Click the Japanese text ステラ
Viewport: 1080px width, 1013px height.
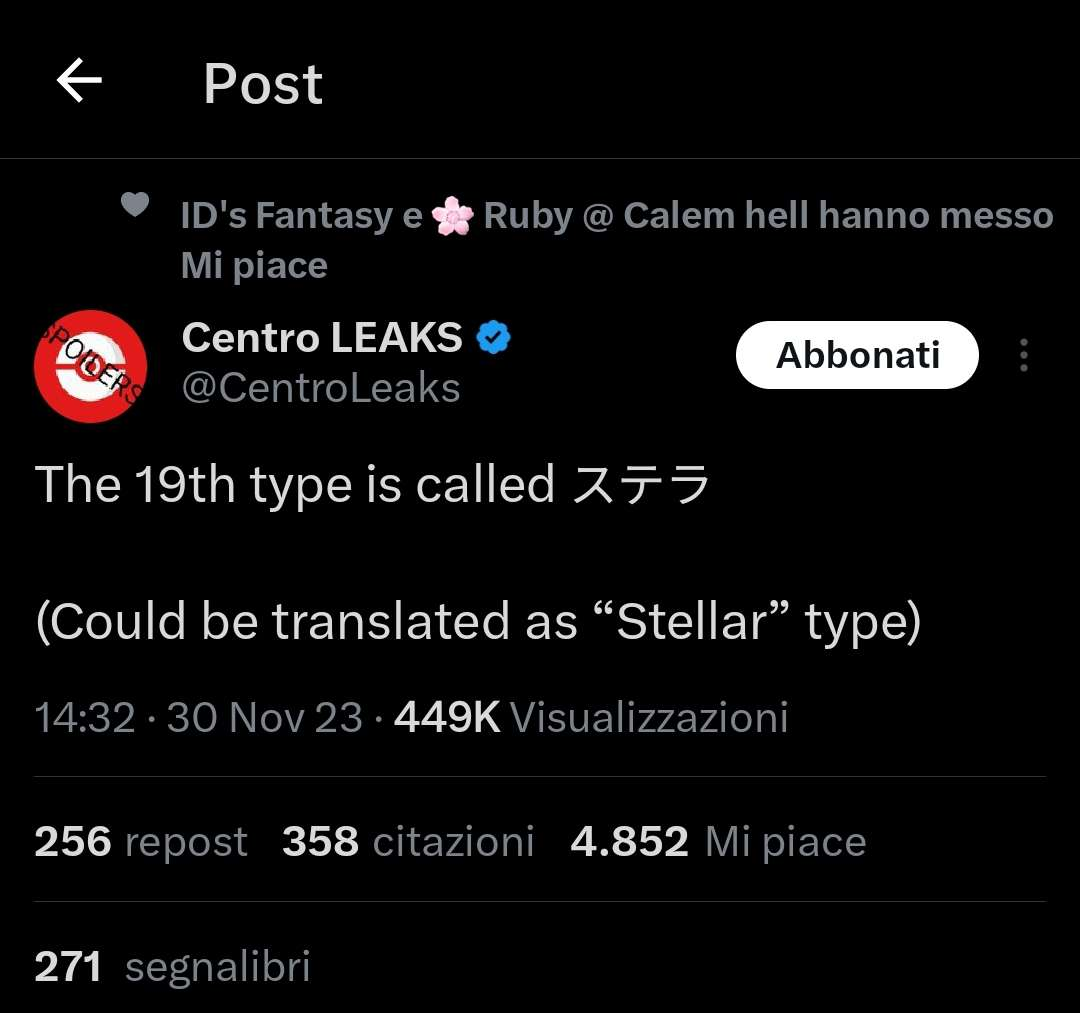640,486
